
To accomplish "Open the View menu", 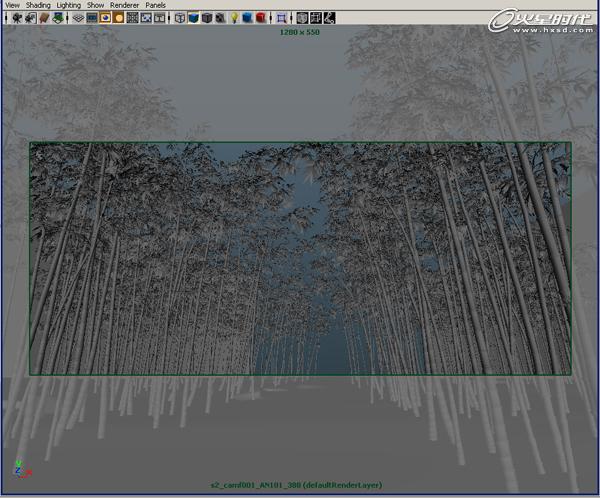I will [12, 5].
